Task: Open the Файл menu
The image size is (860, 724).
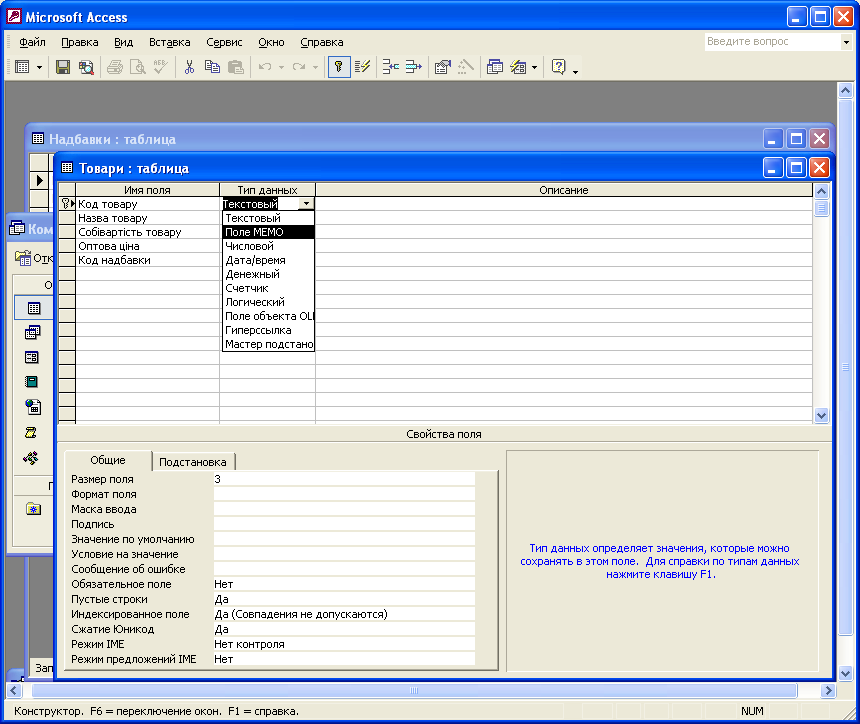Action: pos(32,42)
